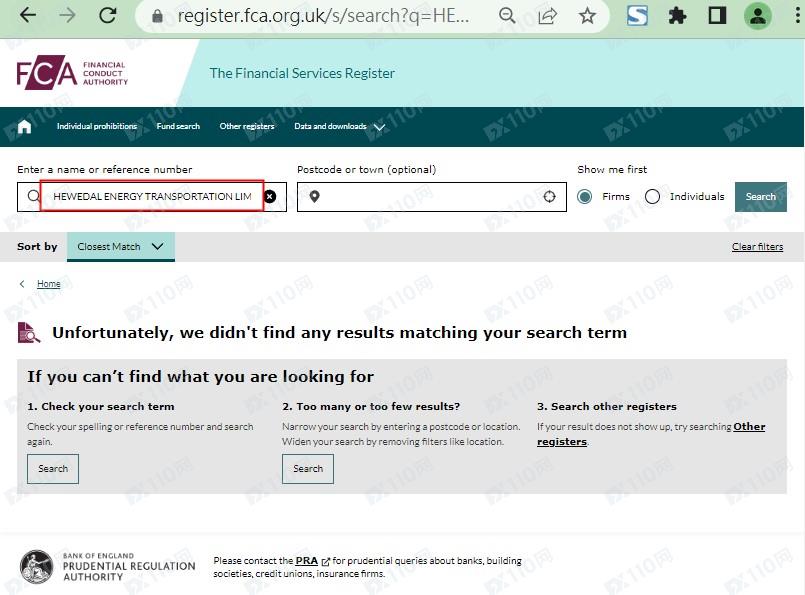Image resolution: width=805 pixels, height=595 pixels.
Task: Open the zoom magnifier icon in address bar
Action: pos(507,15)
